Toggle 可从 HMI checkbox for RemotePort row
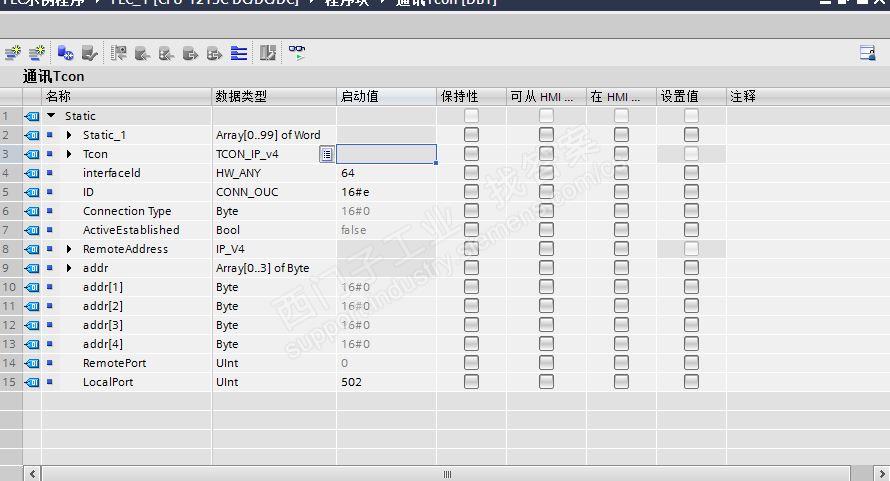The width and height of the screenshot is (890, 481). point(546,363)
